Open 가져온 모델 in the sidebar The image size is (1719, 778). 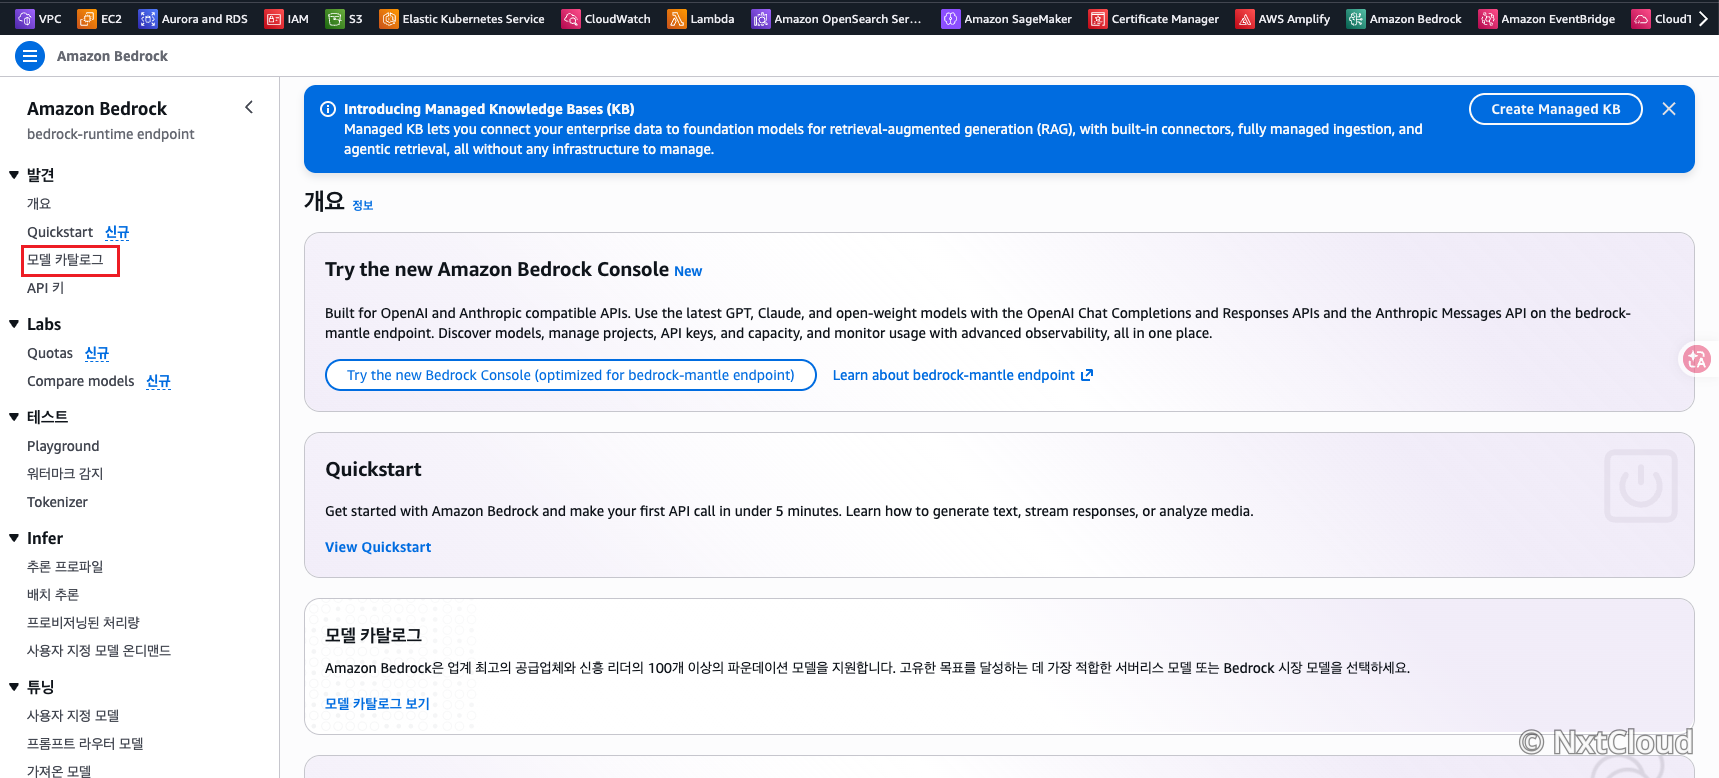point(59,771)
